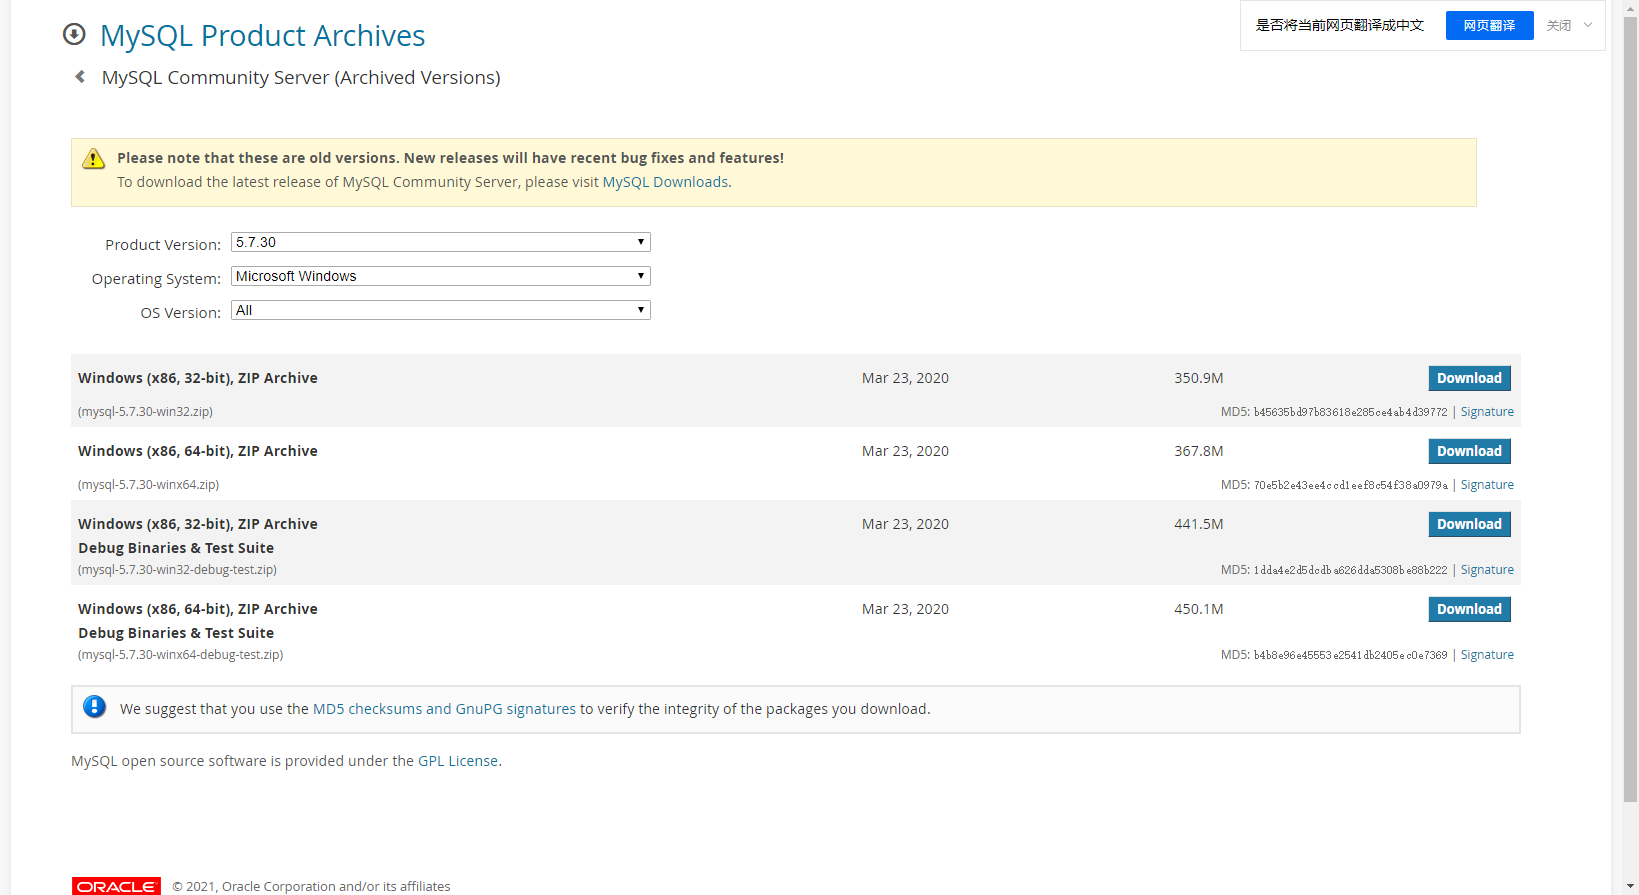The image size is (1639, 895).
Task: Open the Operating System Microsoft Windows dropdown
Action: tap(441, 276)
